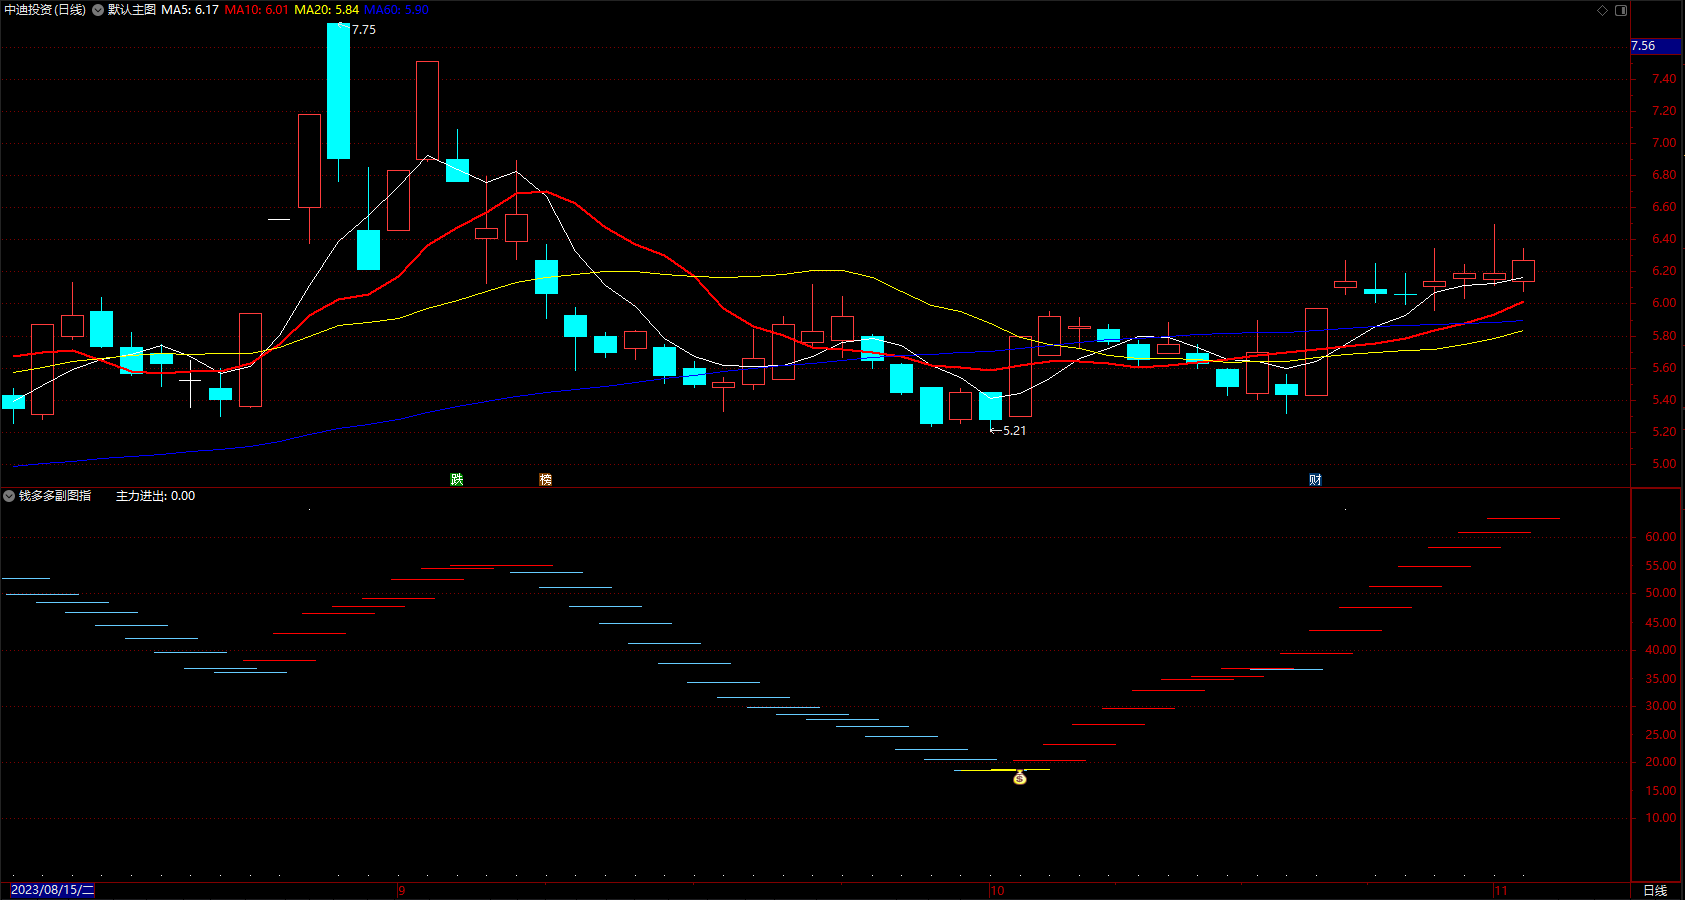Open the 默认主图 indicator dropdown arrow

click(x=98, y=10)
